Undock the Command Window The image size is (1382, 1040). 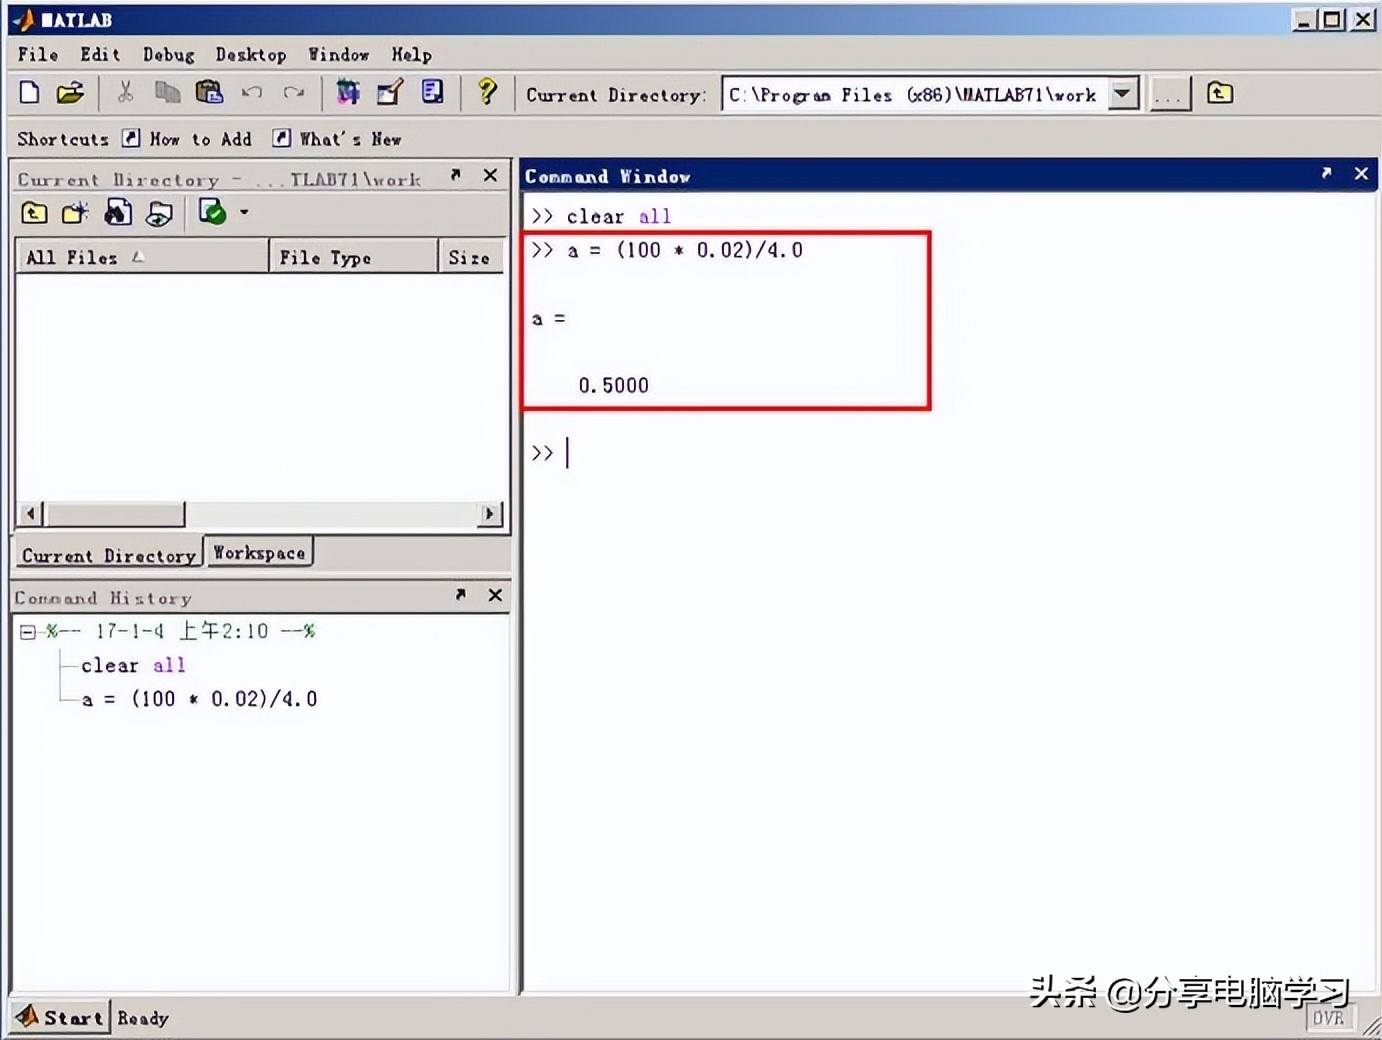(x=1327, y=173)
